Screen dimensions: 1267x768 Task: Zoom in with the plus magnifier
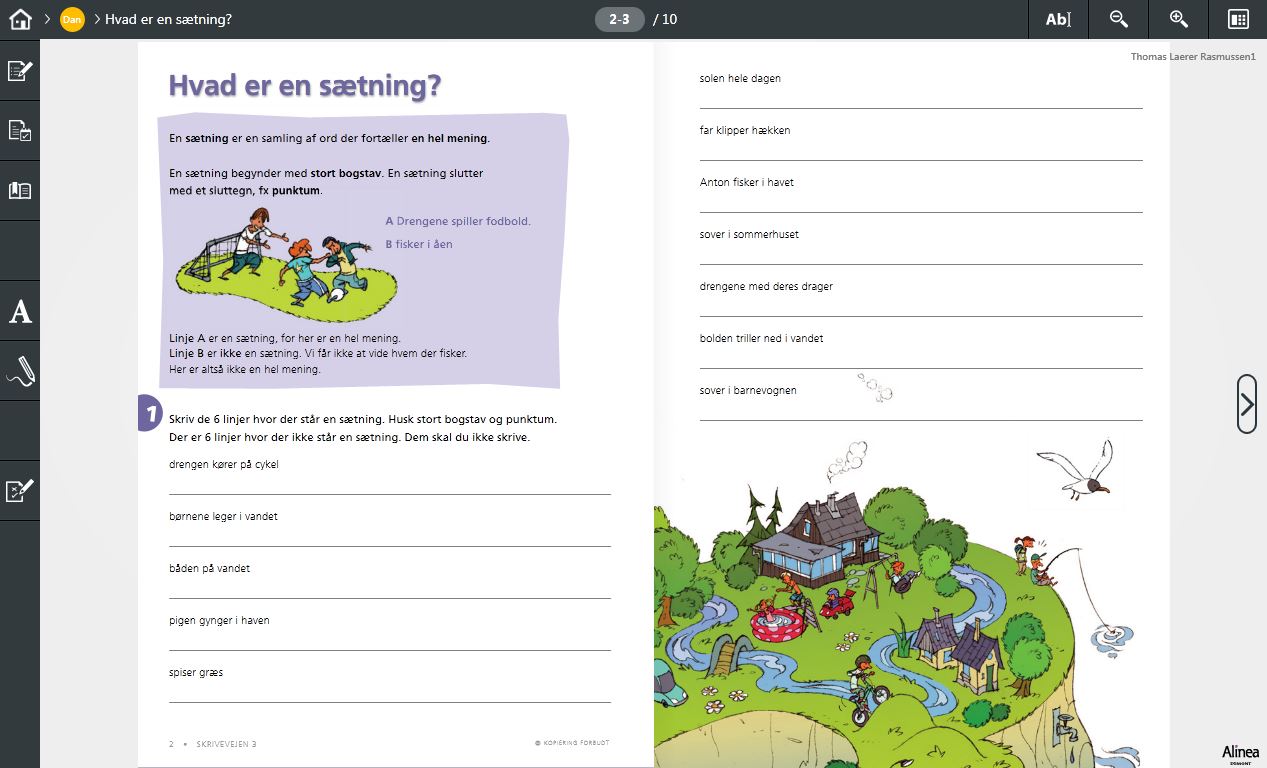(1178, 19)
